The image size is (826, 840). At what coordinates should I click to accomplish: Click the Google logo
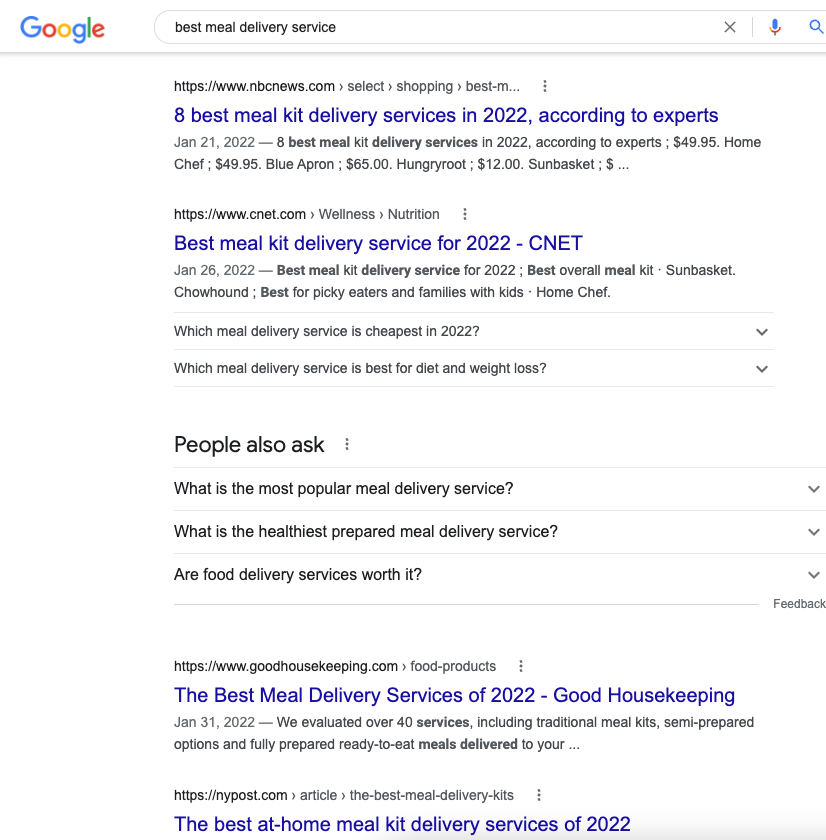(62, 28)
